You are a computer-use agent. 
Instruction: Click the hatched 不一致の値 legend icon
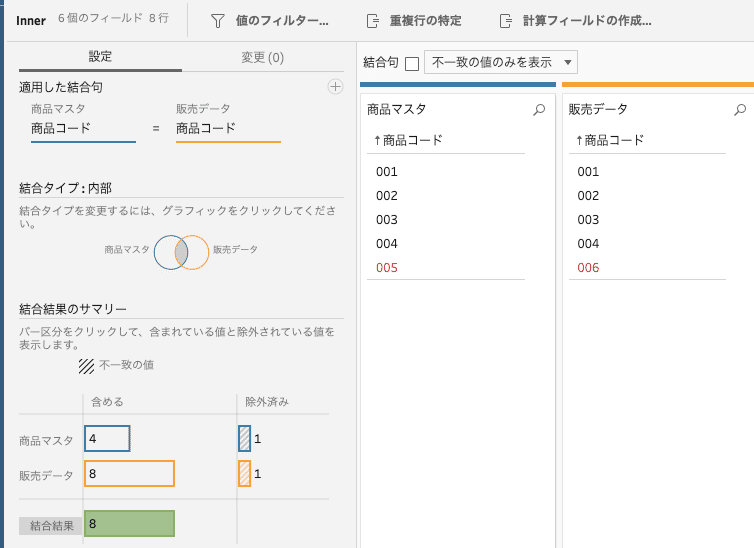click(87, 366)
